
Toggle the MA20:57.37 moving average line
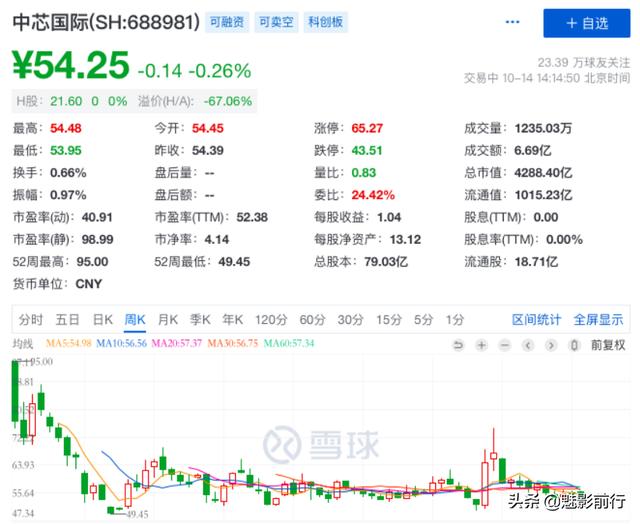(177, 343)
